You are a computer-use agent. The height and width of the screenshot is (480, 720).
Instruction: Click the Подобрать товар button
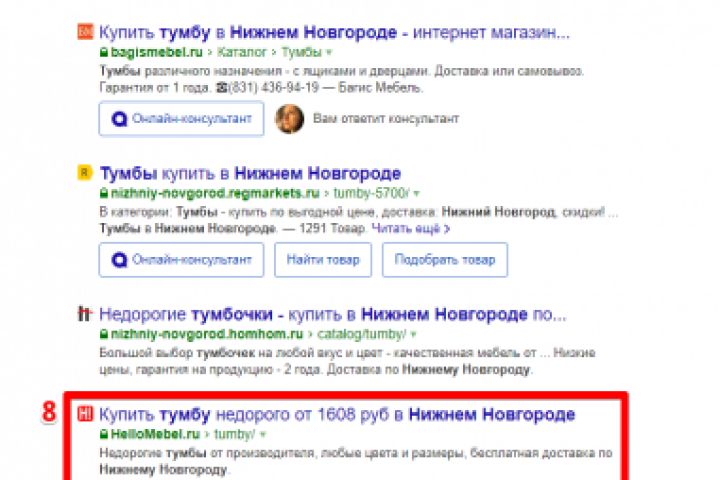click(445, 260)
